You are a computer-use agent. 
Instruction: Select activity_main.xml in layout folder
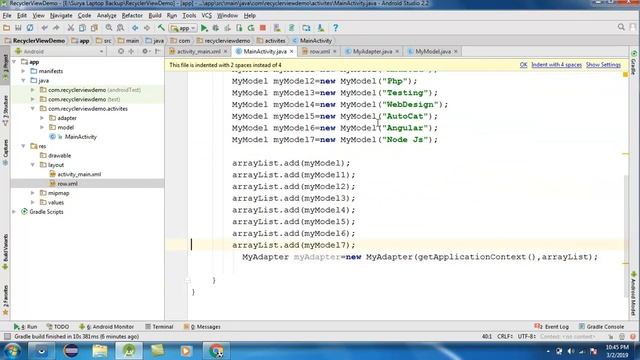coord(79,174)
